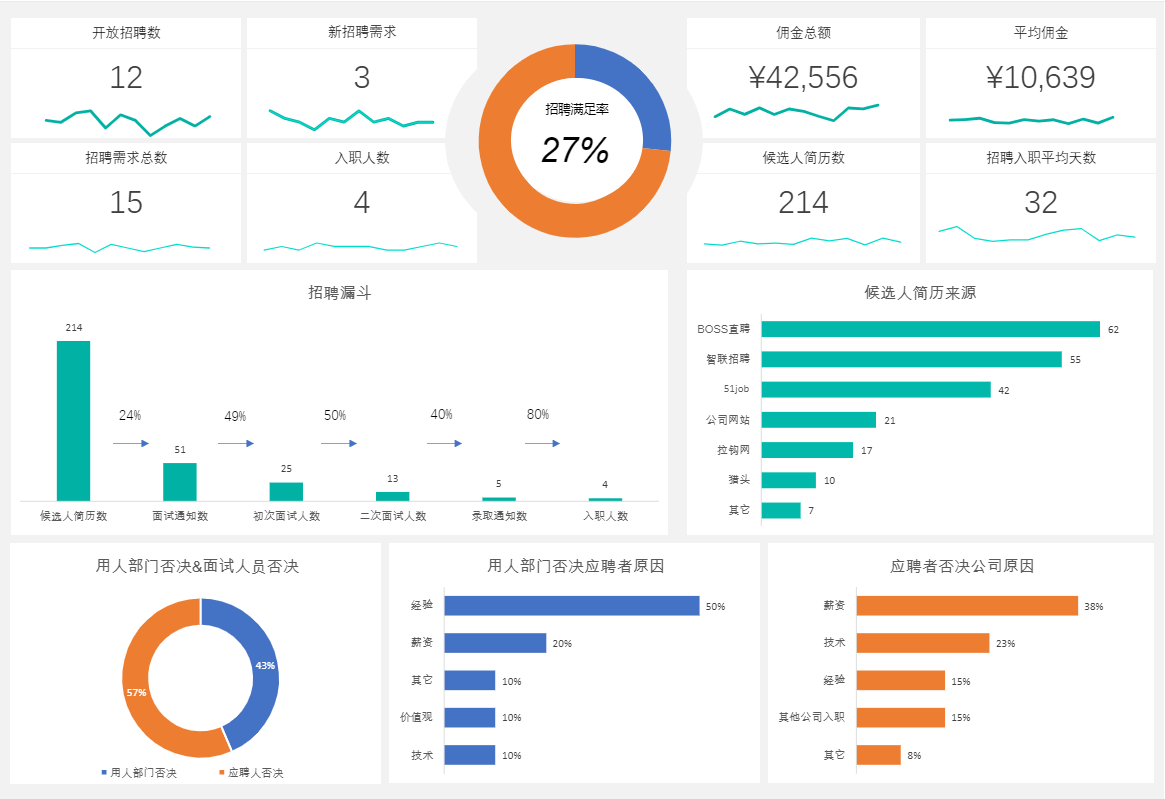Click the 猎头 bar in resume sources
The height and width of the screenshot is (799, 1165).
(x=787, y=480)
